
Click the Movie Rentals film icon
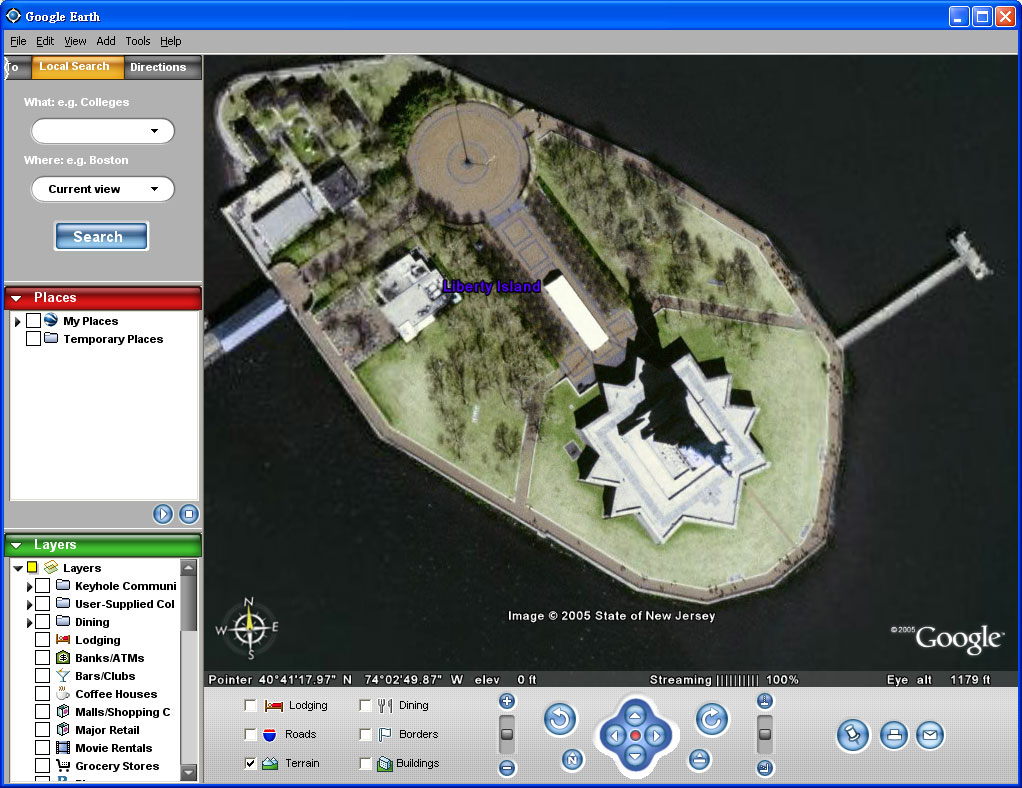[63, 748]
